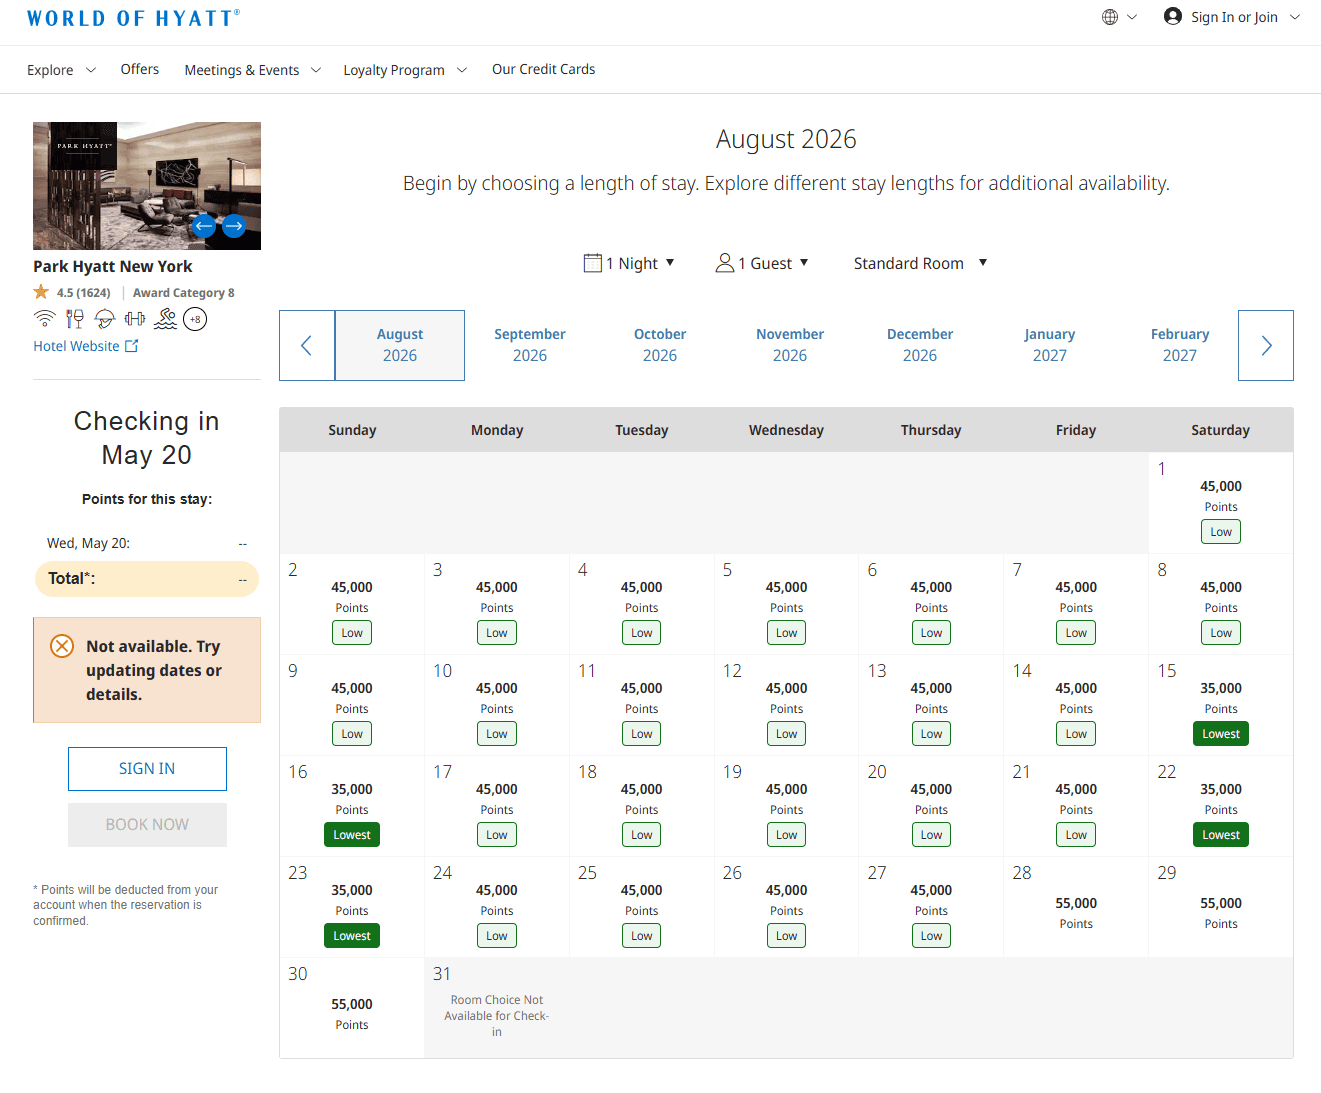Open the globe language selector

pyautogui.click(x=1119, y=17)
